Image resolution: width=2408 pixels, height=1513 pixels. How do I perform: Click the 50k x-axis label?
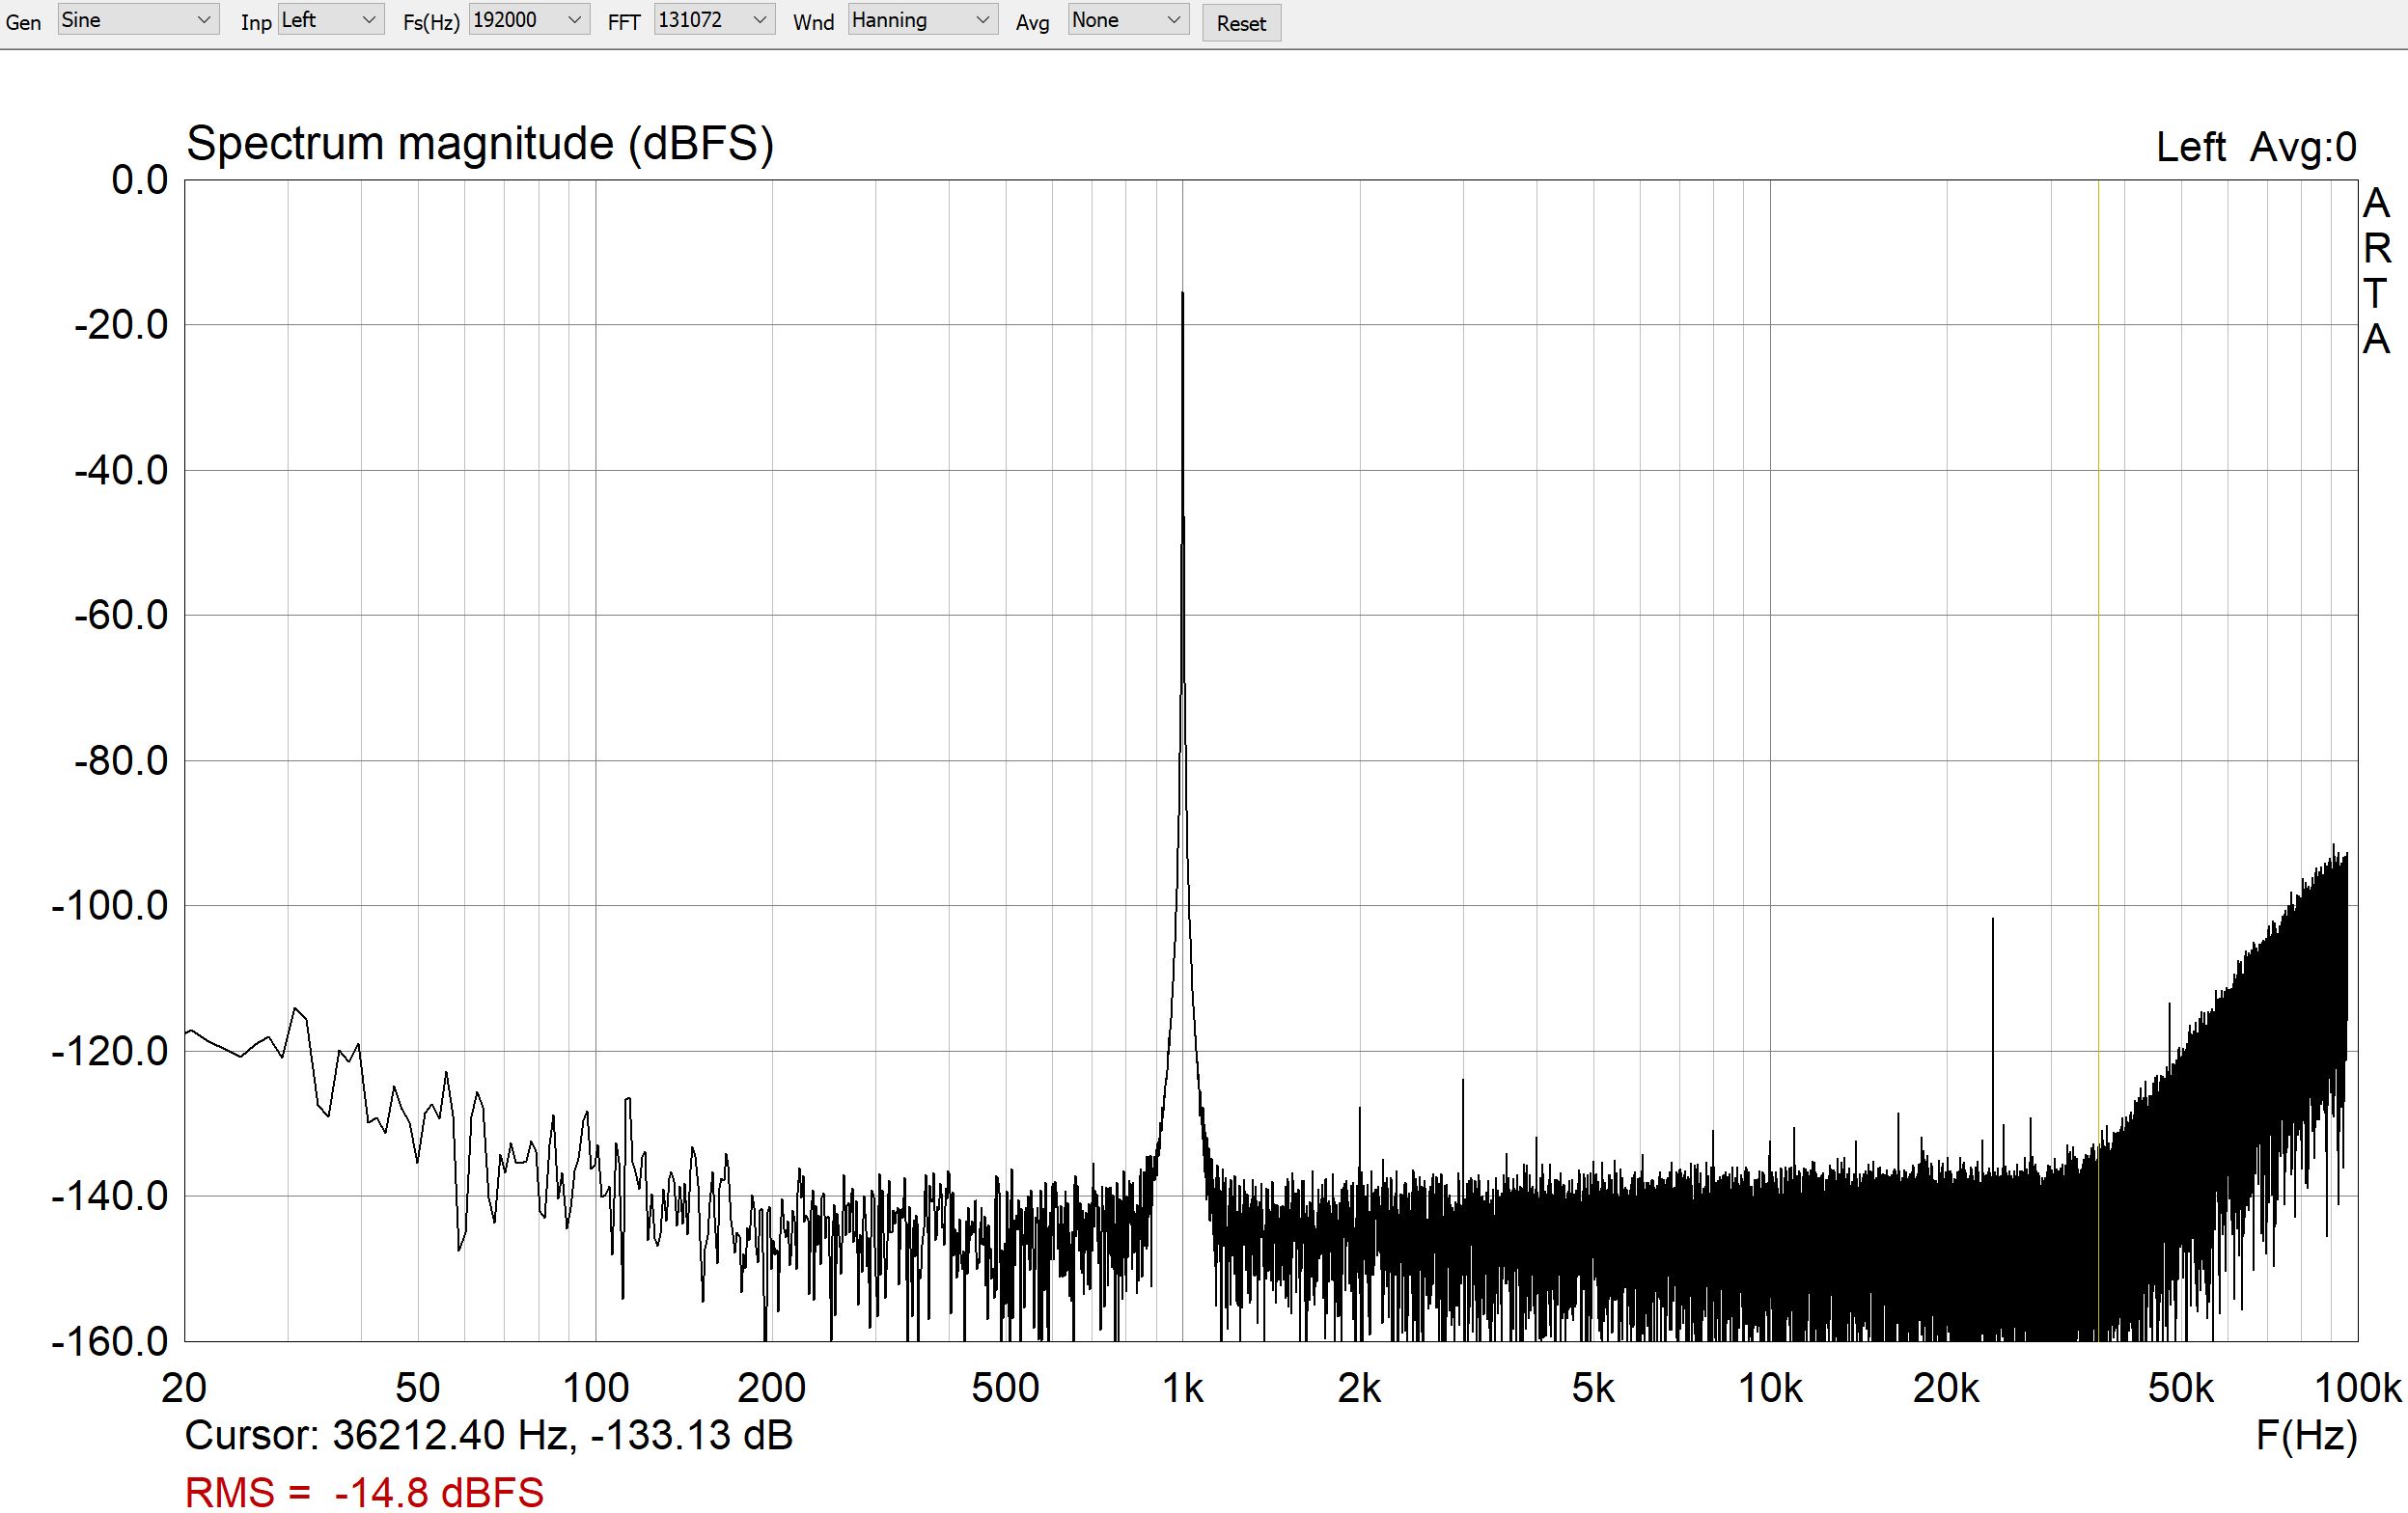coord(2181,1388)
